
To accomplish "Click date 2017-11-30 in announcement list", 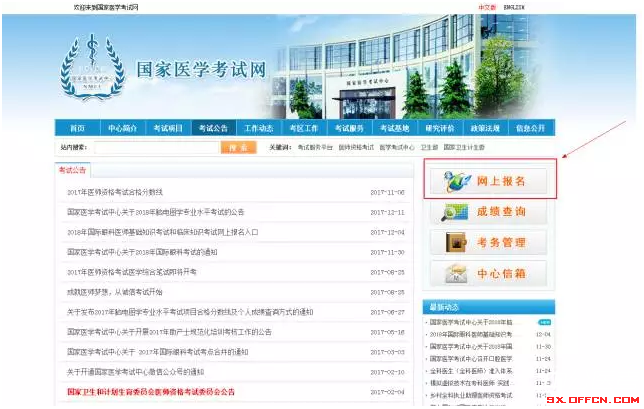I will pos(387,253).
